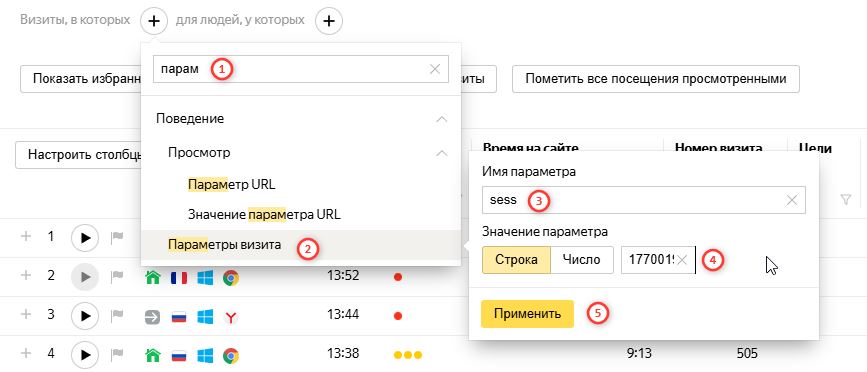Viewport: 867px width, 372px height.
Task: Sort by Номер визита column
Action: click(x=718, y=147)
